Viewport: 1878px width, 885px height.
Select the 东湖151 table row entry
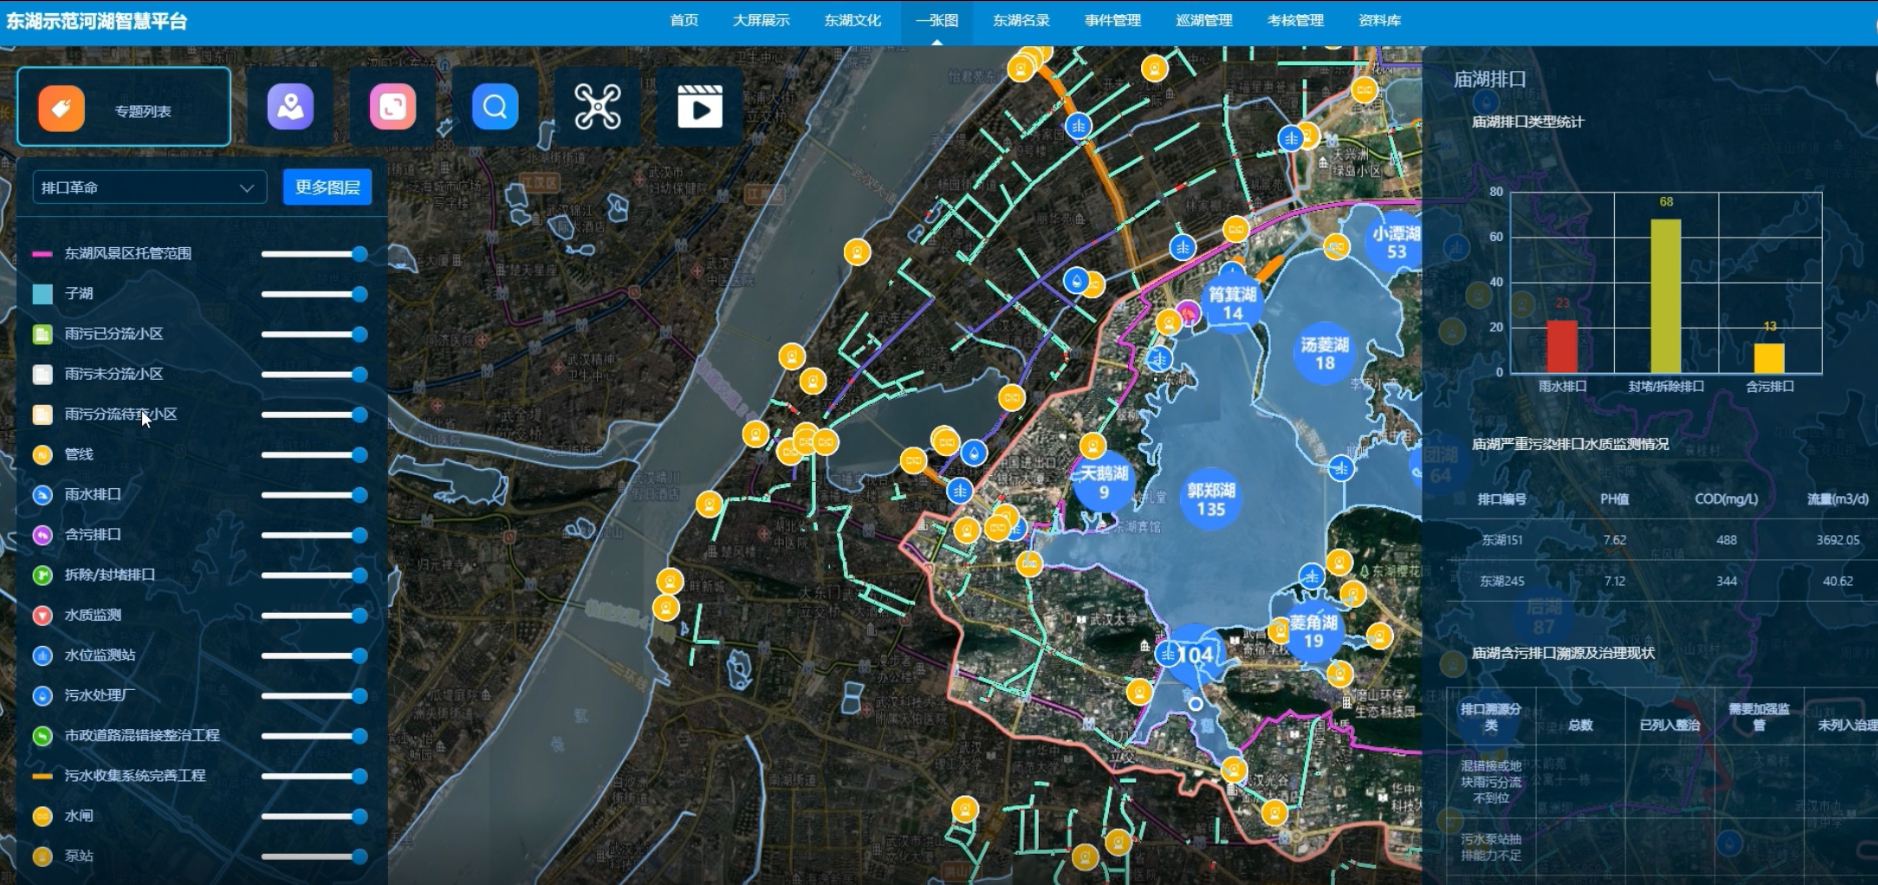[x=1660, y=540]
